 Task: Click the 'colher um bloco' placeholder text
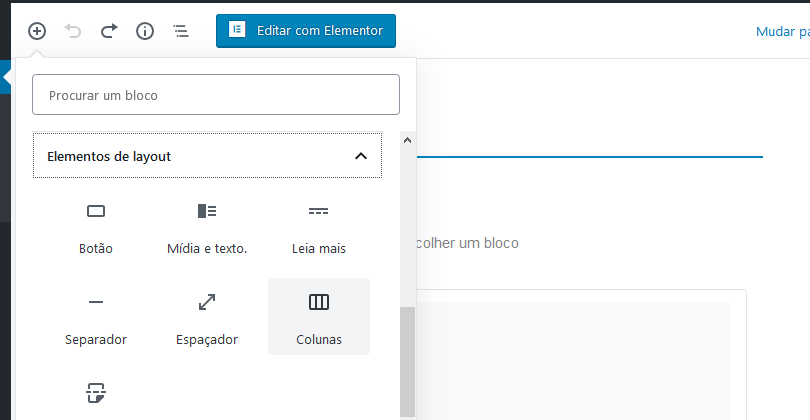click(x=467, y=243)
